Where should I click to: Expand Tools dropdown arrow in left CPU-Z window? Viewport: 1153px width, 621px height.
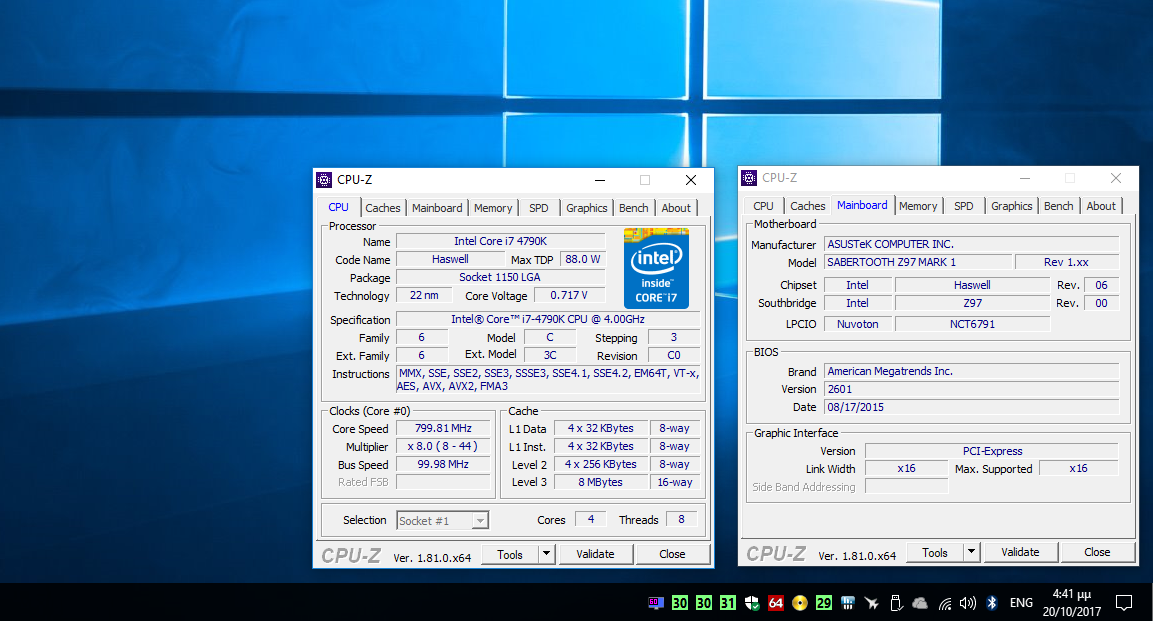(546, 554)
